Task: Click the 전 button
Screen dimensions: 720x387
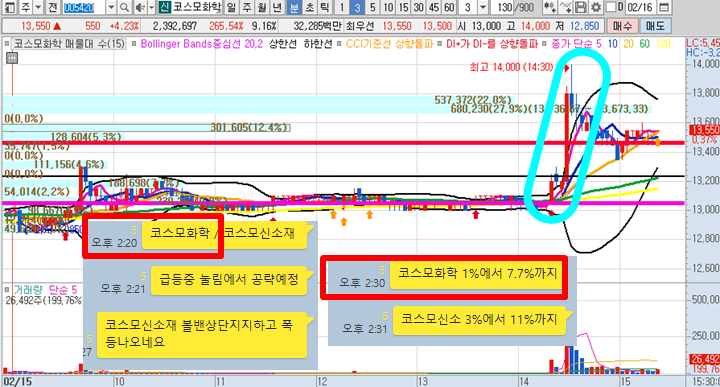Action: (x=53, y=7)
